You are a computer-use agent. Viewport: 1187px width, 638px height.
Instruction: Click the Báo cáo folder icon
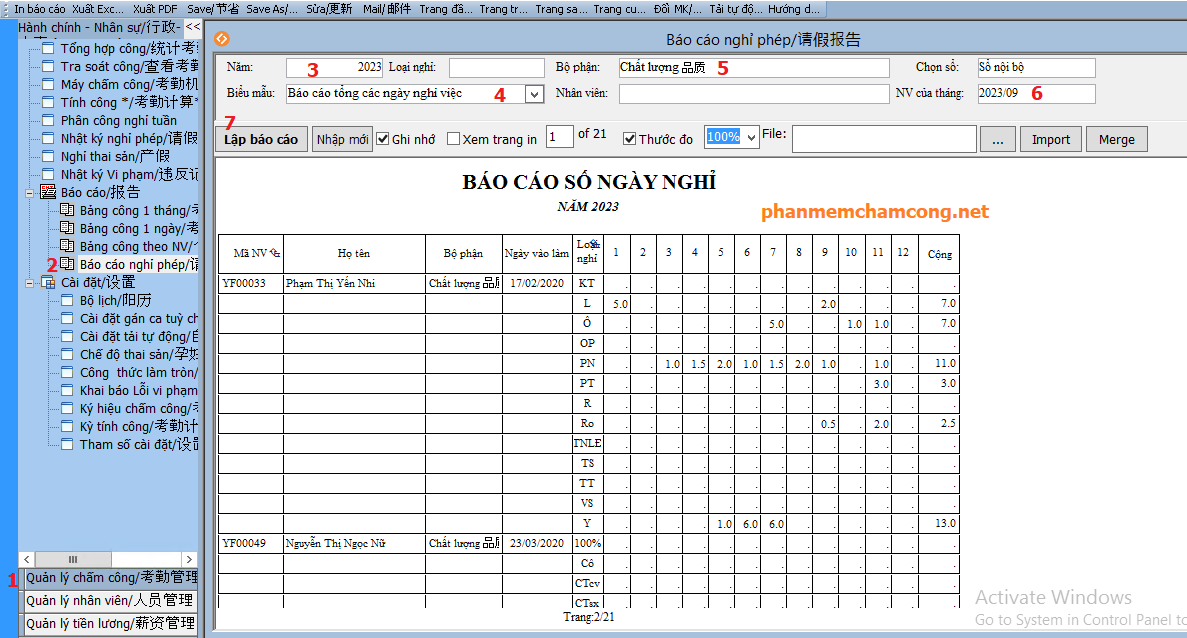[48, 192]
